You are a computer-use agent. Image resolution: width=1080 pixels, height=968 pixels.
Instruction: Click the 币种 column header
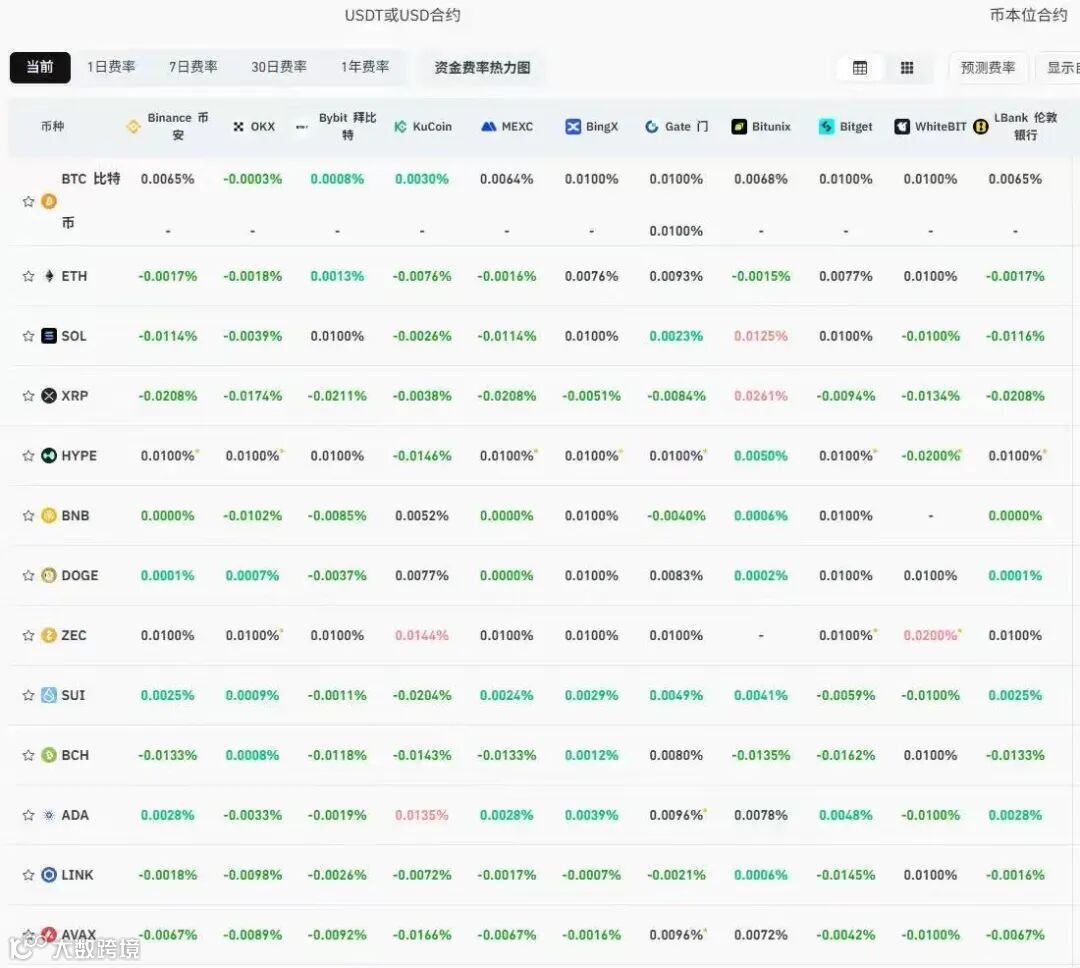(x=52, y=127)
